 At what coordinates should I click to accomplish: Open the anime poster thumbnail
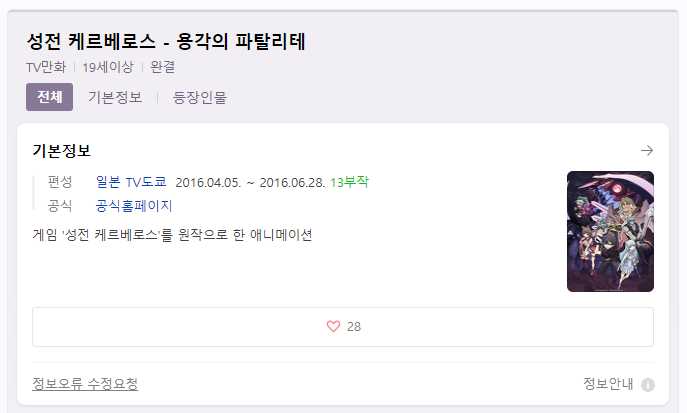point(610,231)
